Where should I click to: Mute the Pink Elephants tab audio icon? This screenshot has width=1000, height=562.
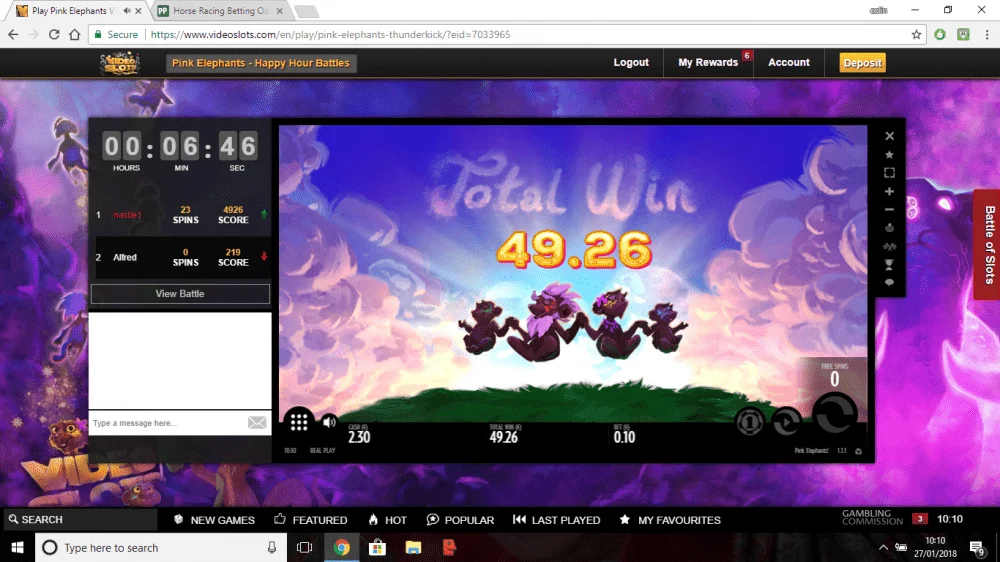[x=127, y=11]
